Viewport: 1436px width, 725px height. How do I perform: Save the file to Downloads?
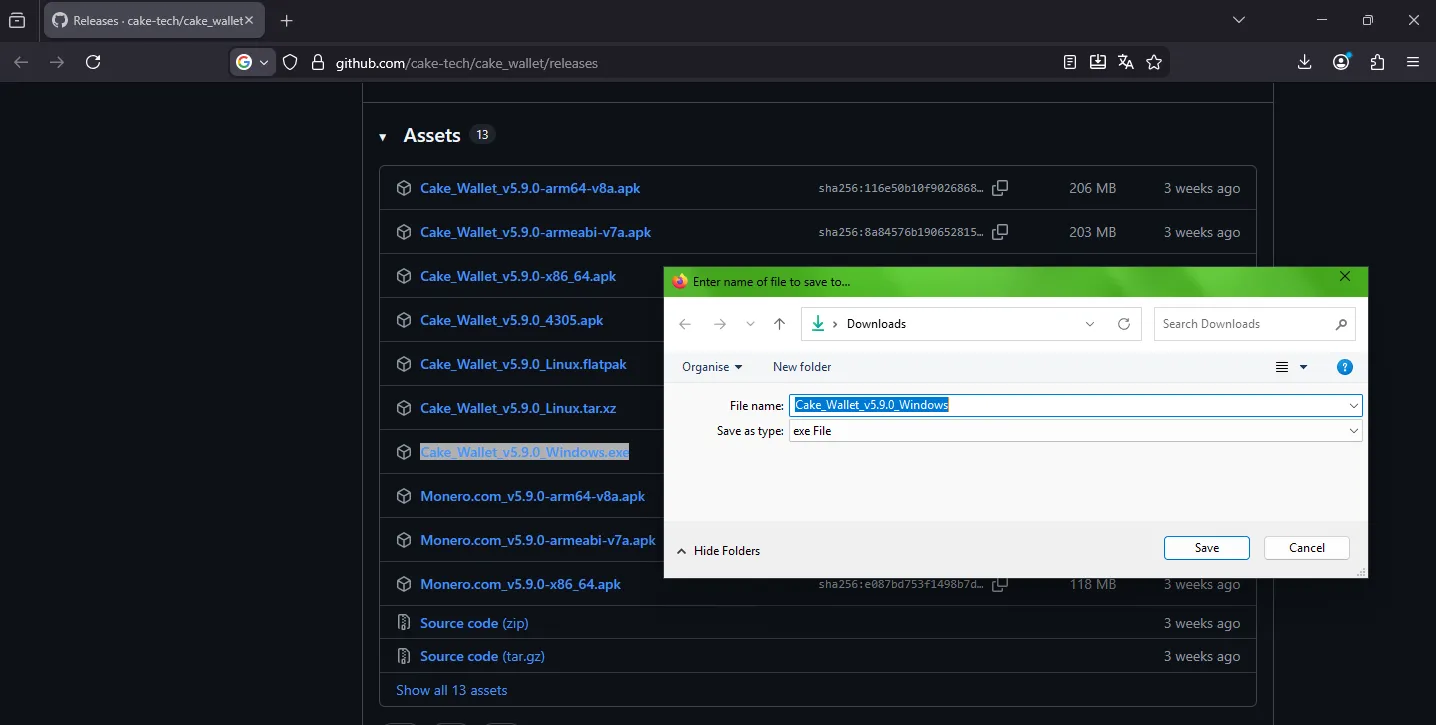tap(1207, 548)
